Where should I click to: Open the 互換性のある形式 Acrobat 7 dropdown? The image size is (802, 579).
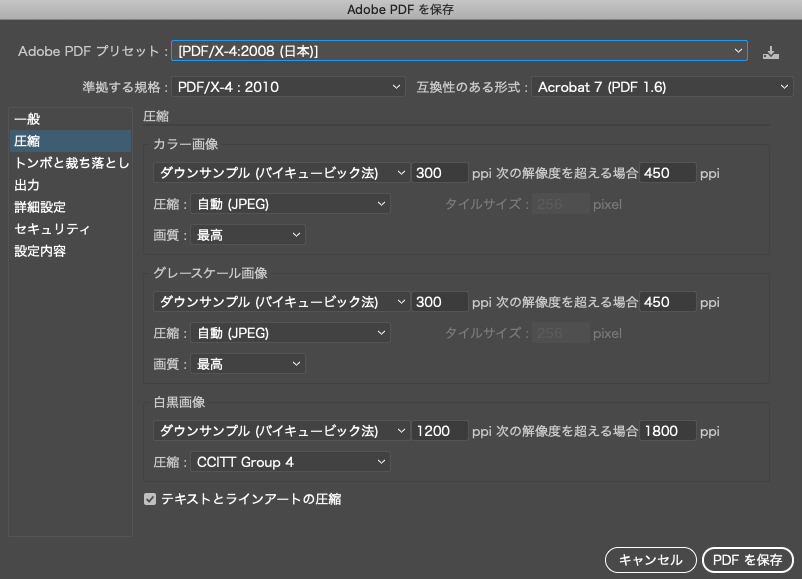tap(662, 87)
